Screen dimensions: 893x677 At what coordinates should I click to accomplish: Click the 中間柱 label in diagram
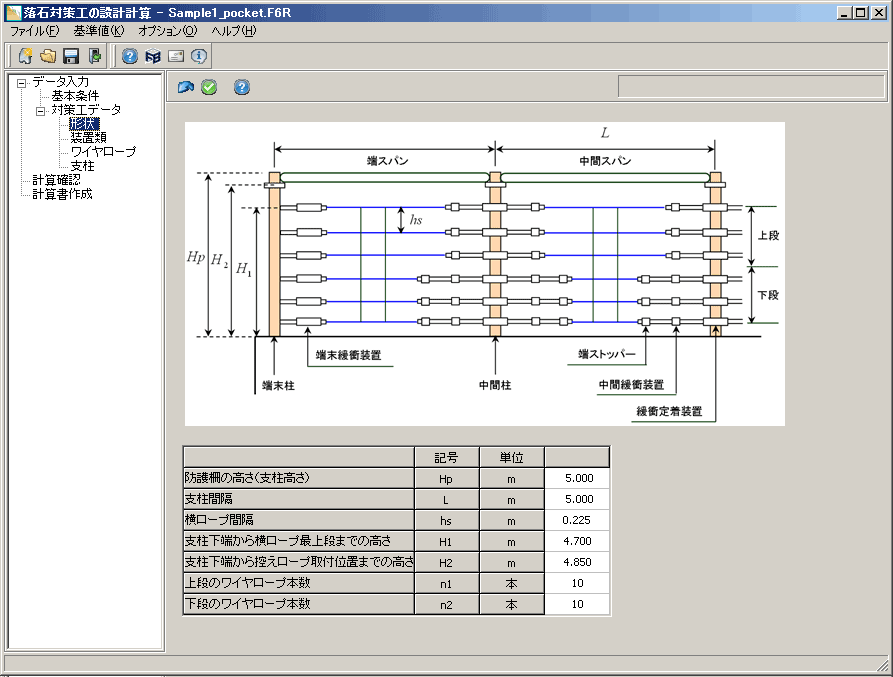click(495, 385)
